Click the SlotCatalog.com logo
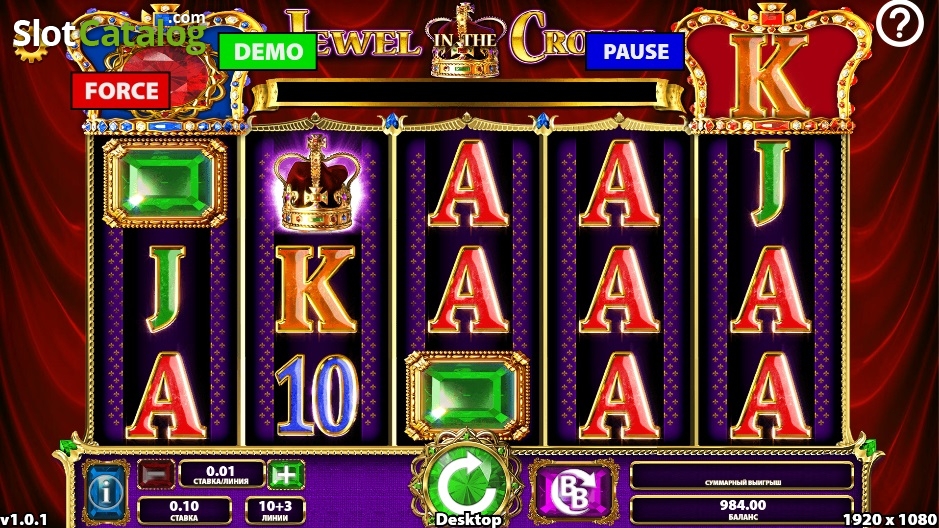Viewport: 939px width, 528px height. 110,33
